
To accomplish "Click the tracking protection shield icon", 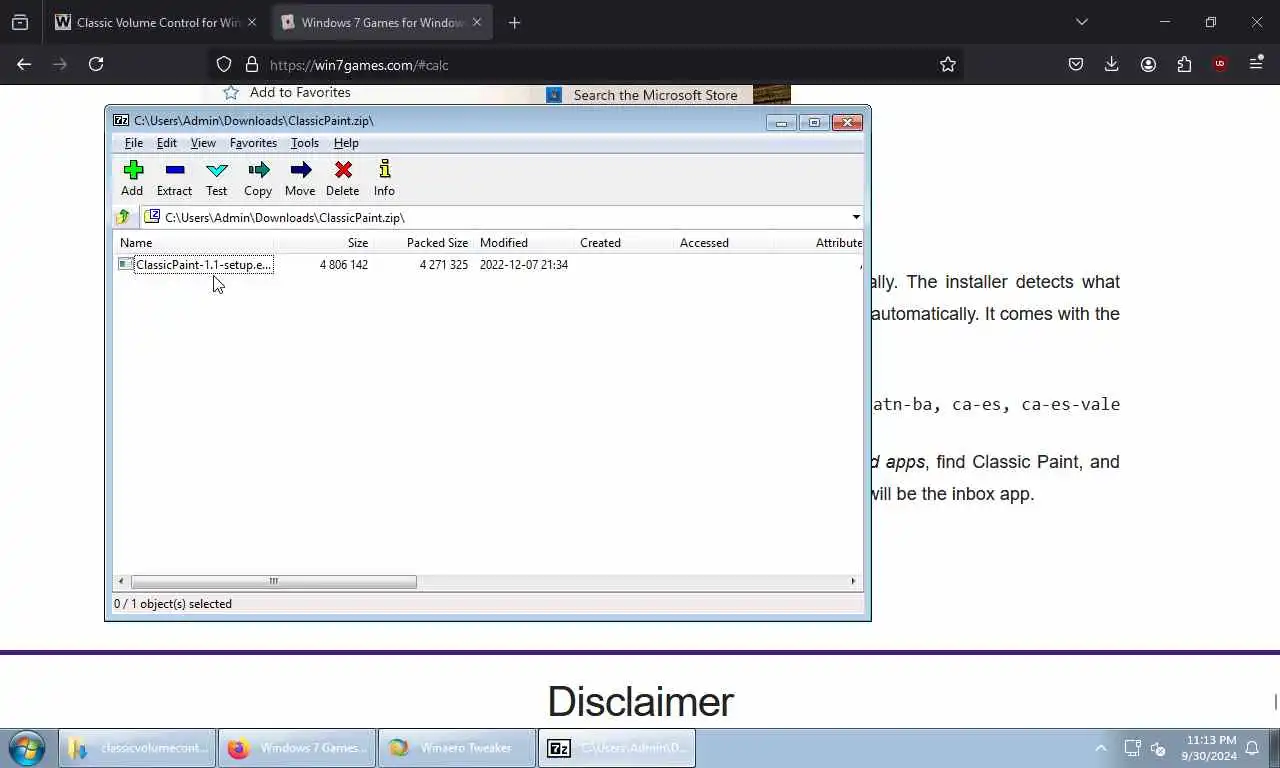I will click(224, 64).
